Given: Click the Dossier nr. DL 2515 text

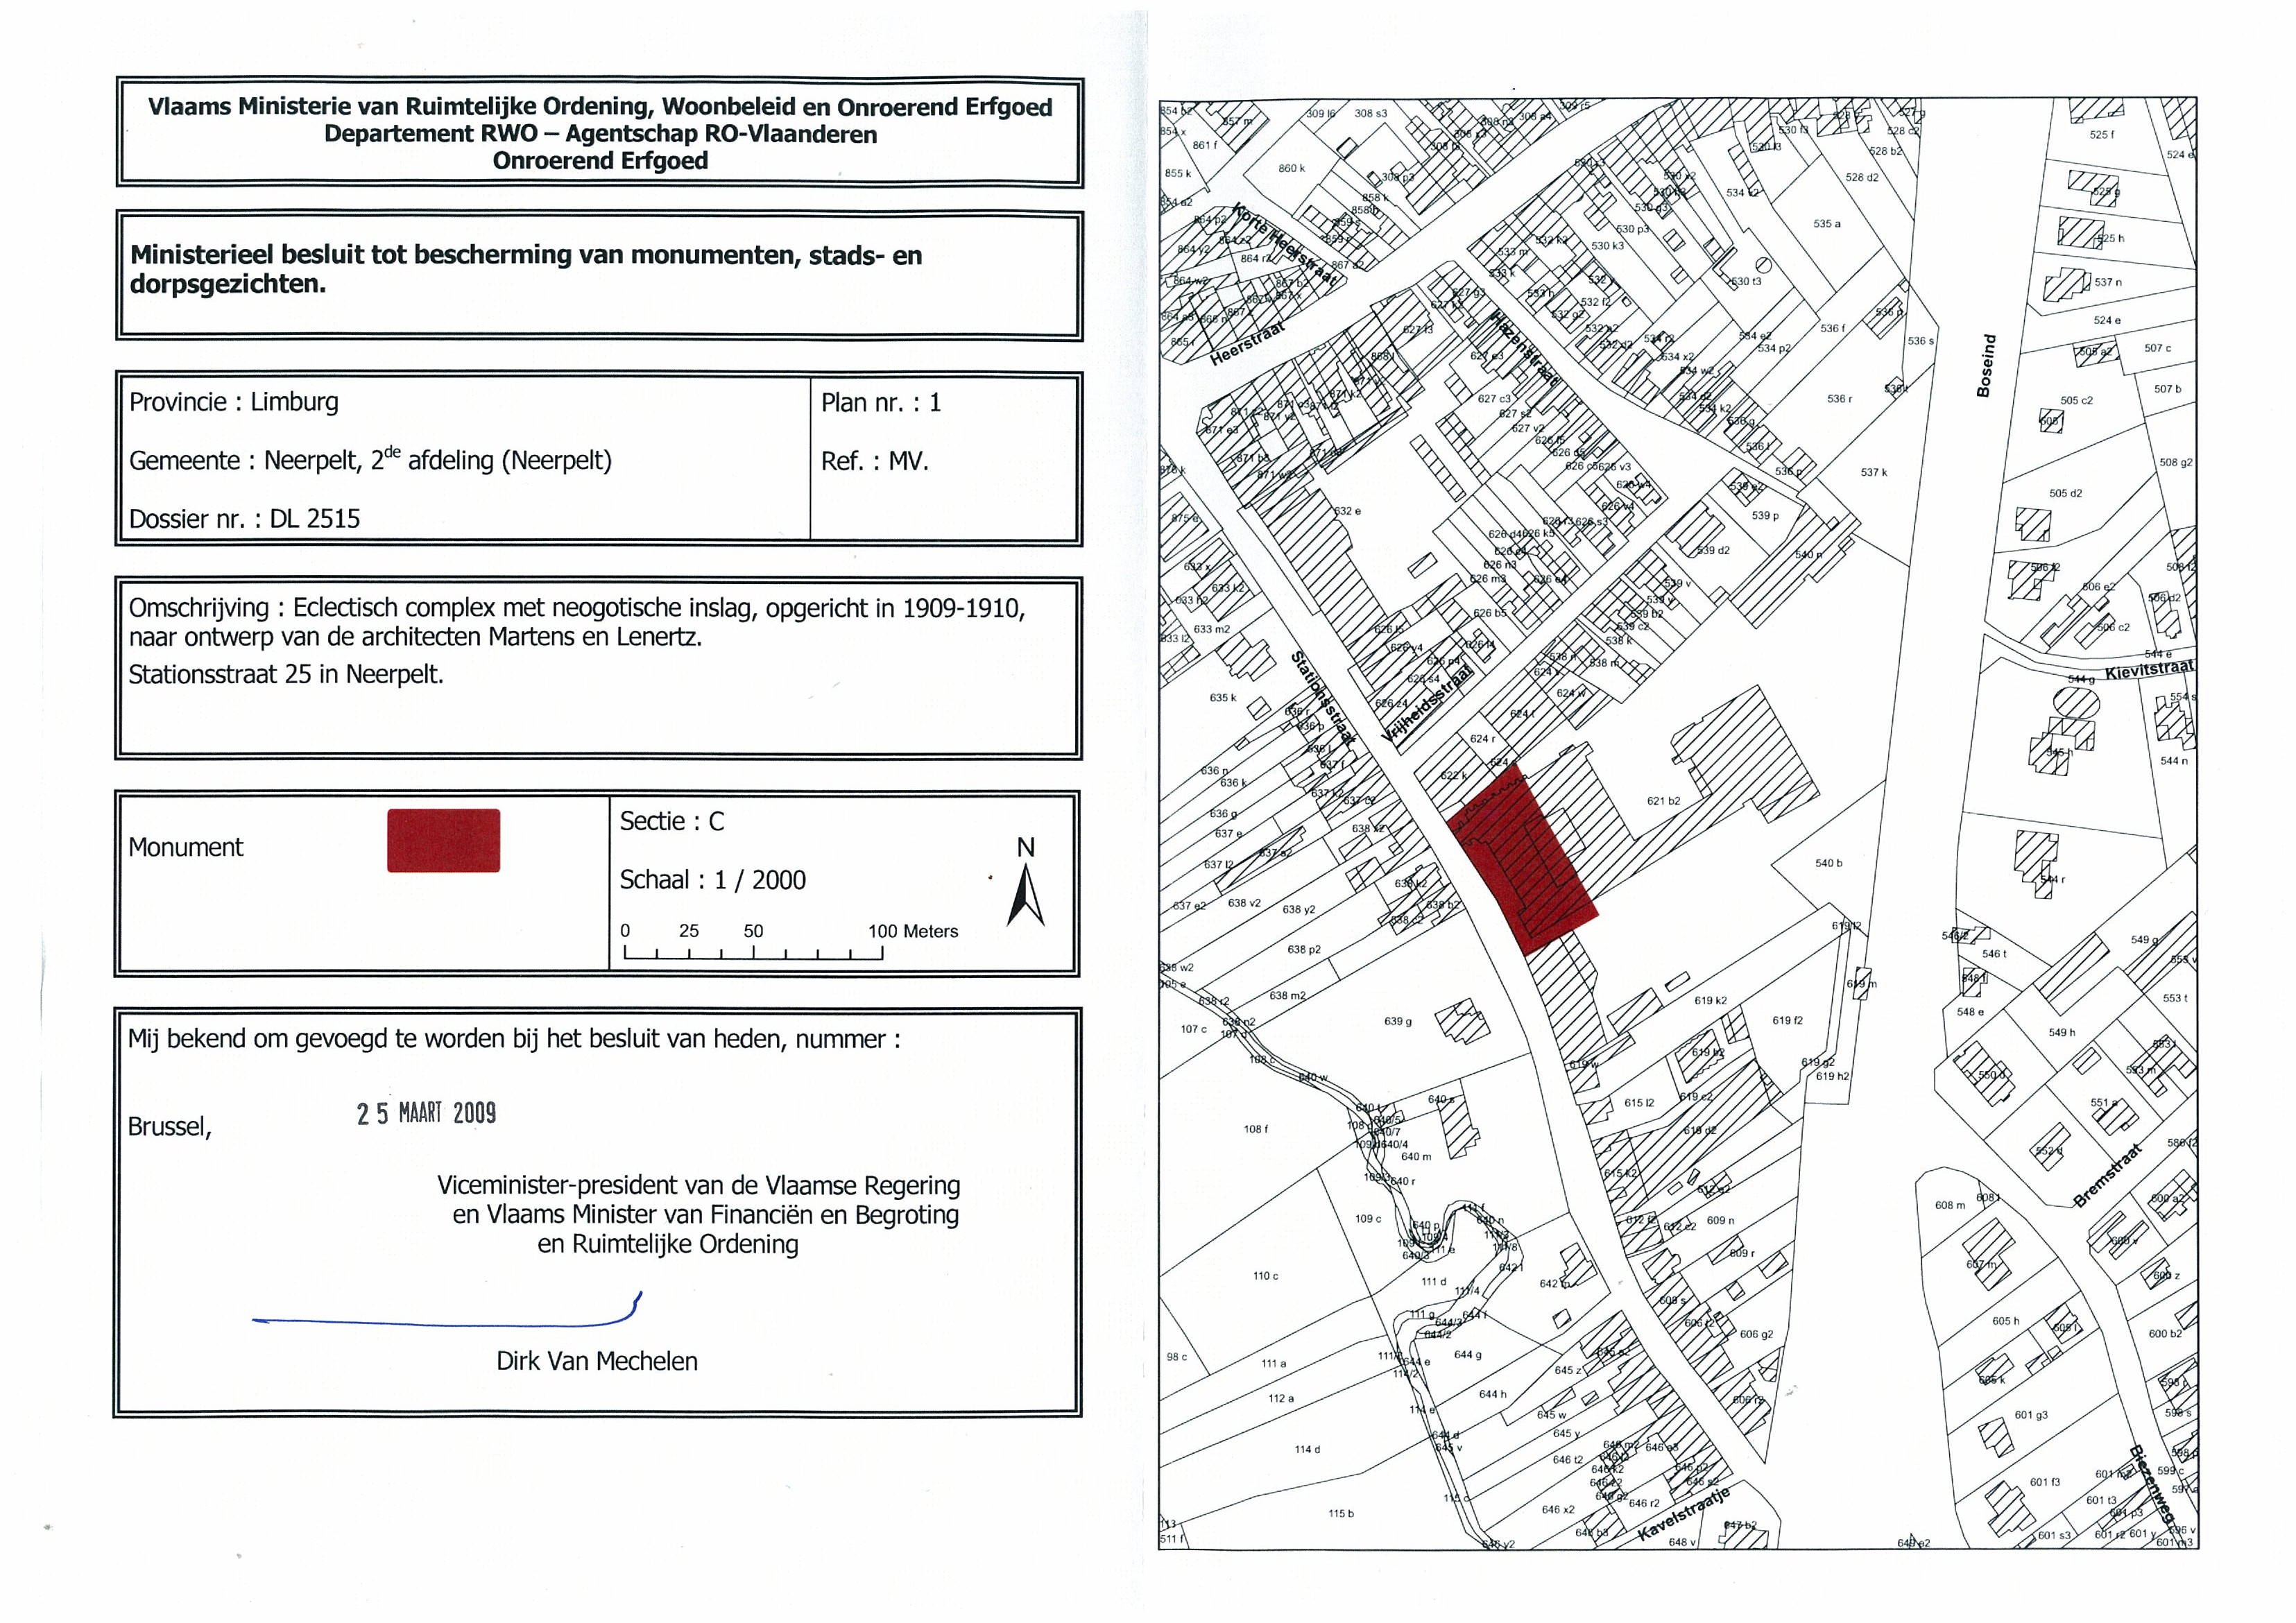Looking at the screenshot, I should 244,518.
